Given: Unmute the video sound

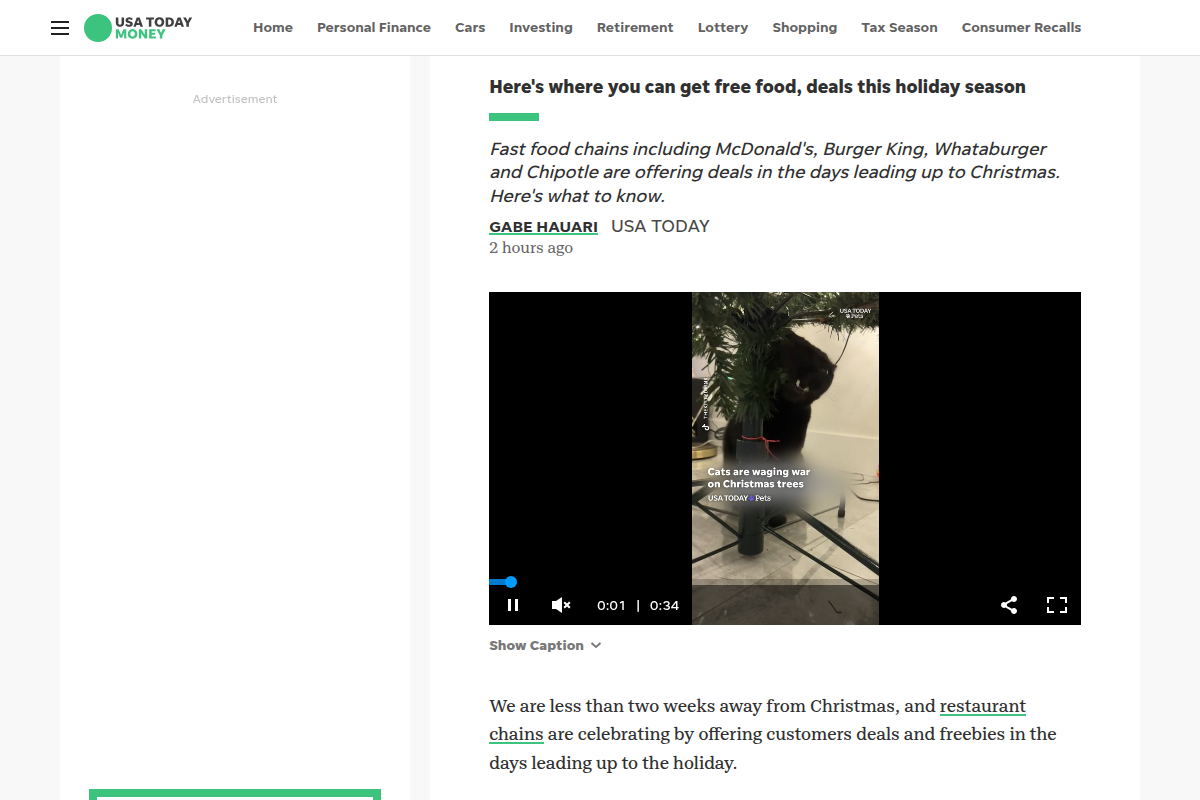Looking at the screenshot, I should coord(561,605).
